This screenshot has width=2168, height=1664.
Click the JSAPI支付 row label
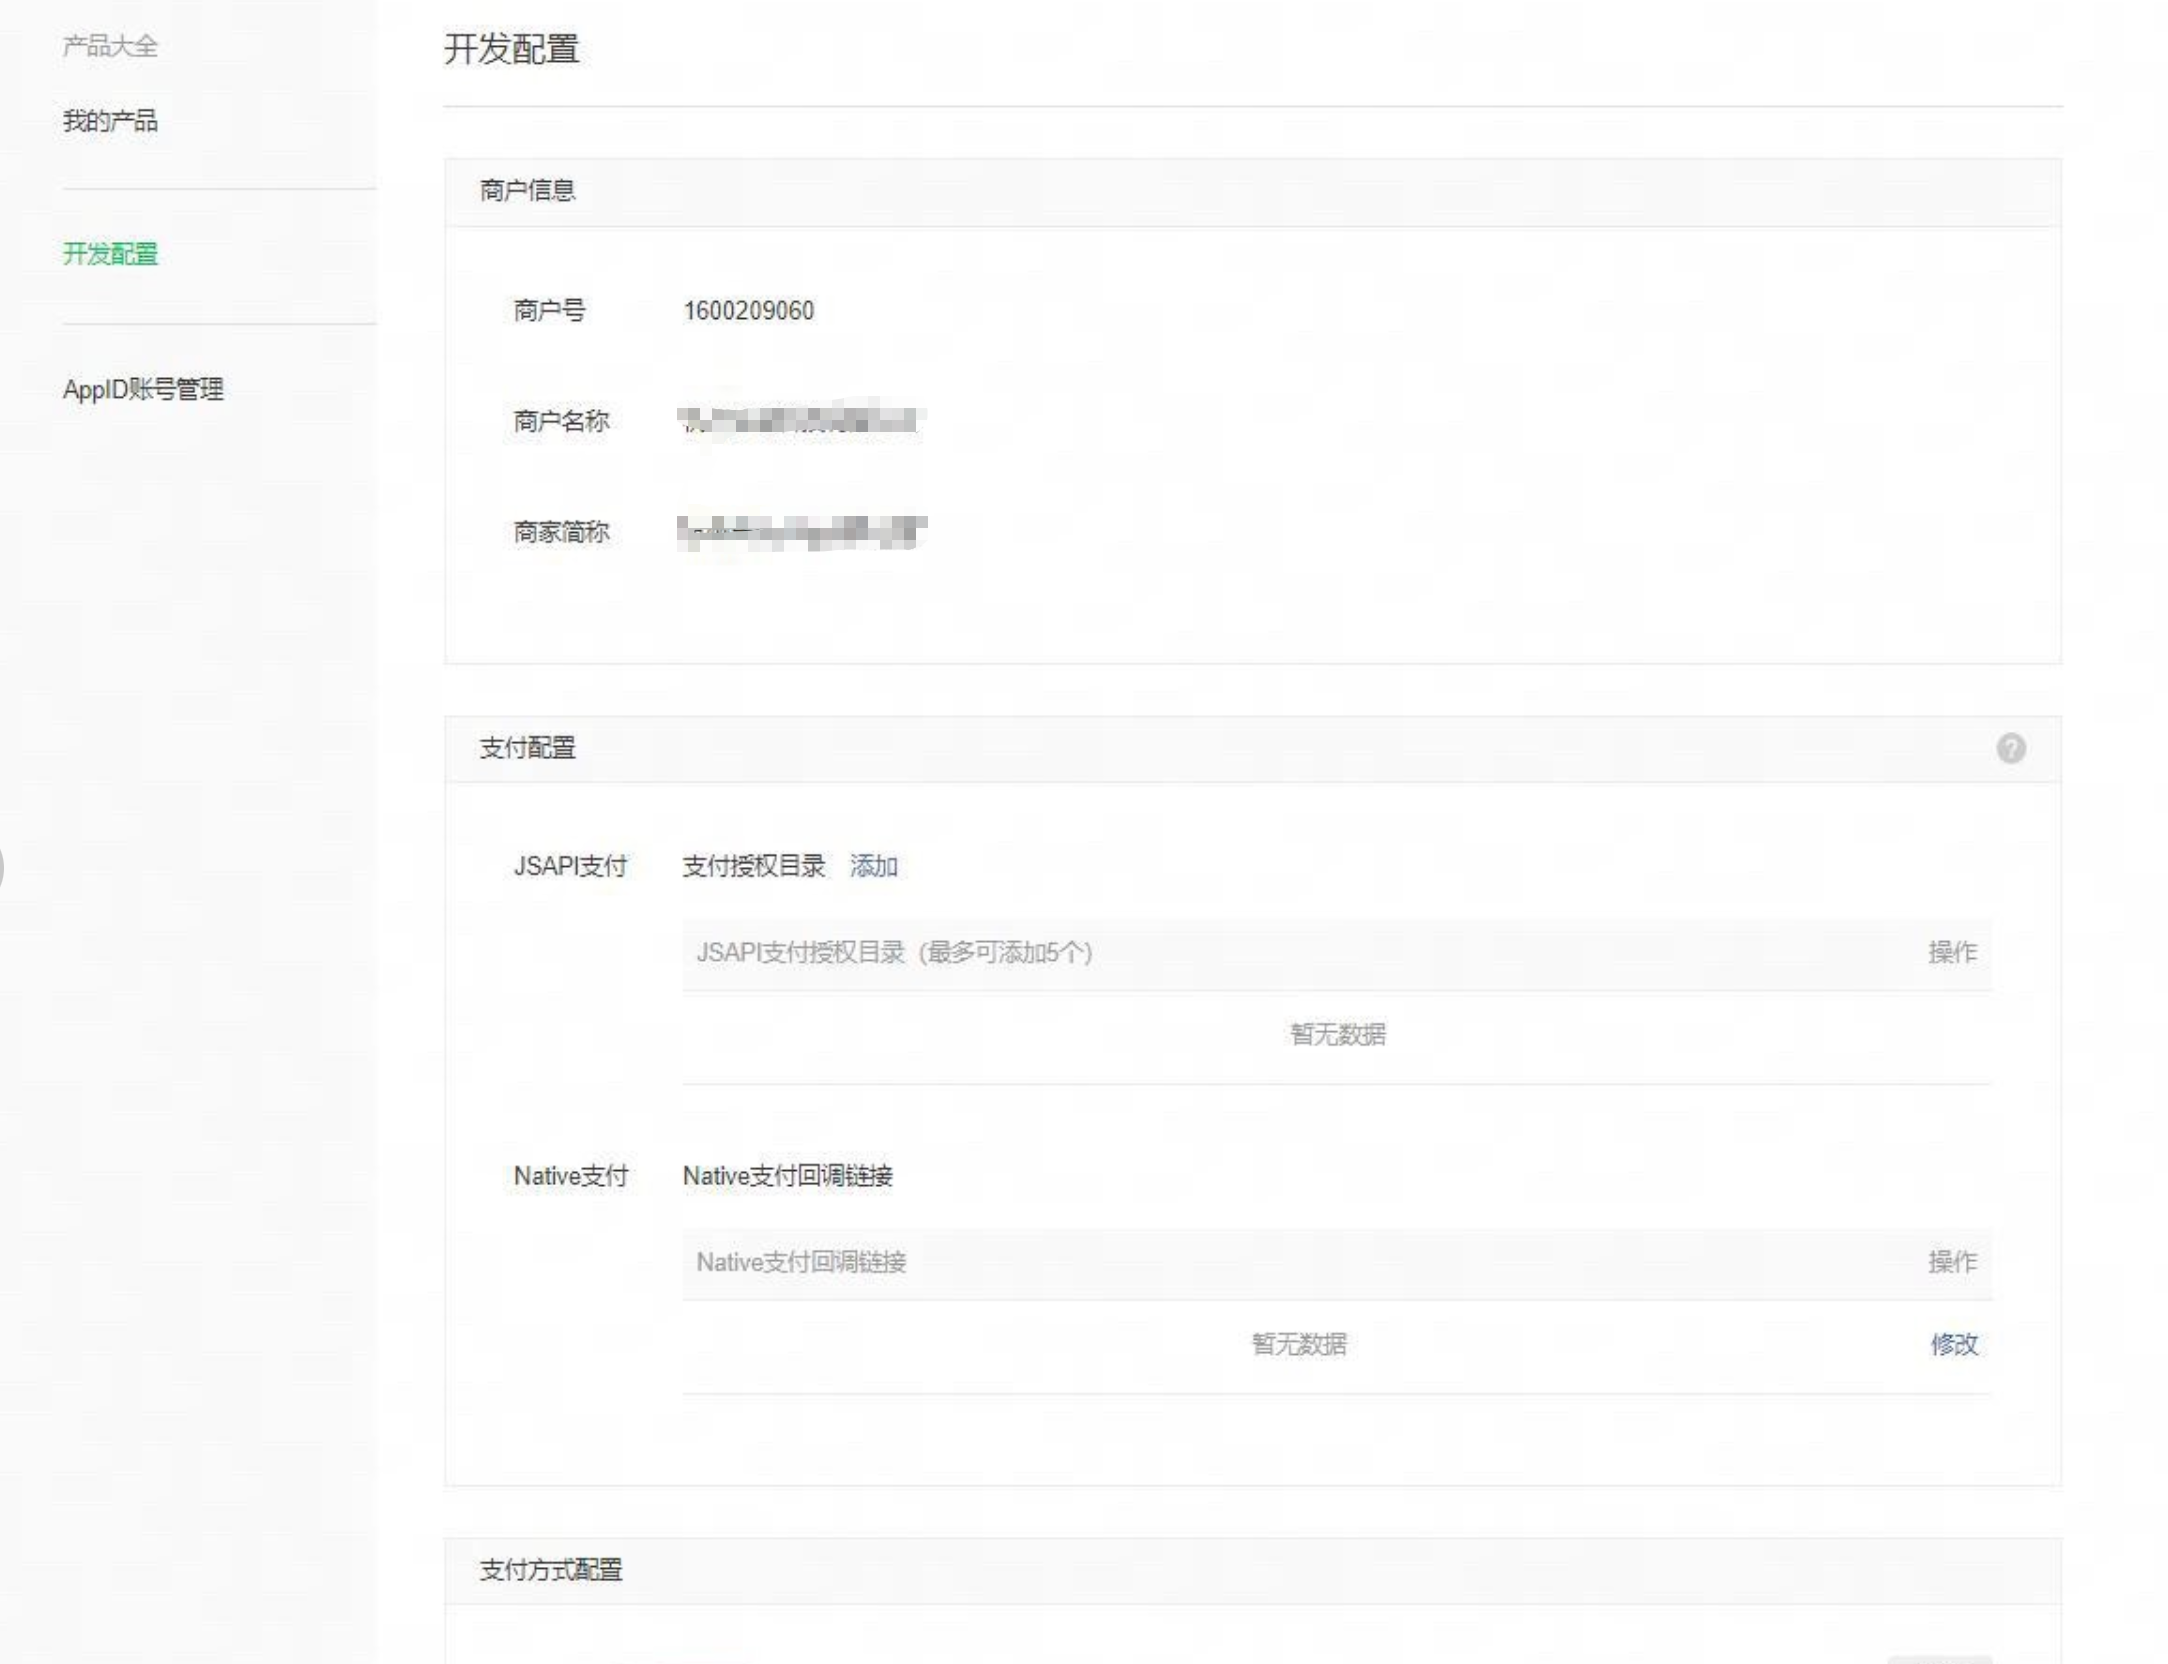pos(570,866)
